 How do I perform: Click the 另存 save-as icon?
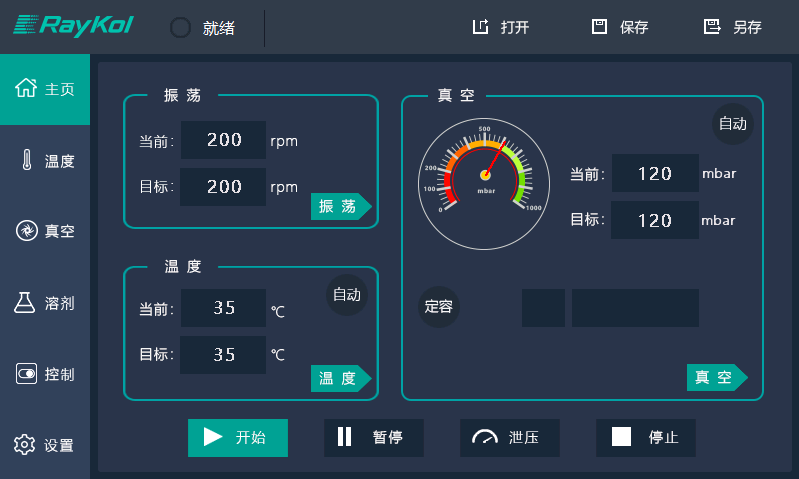[712, 27]
